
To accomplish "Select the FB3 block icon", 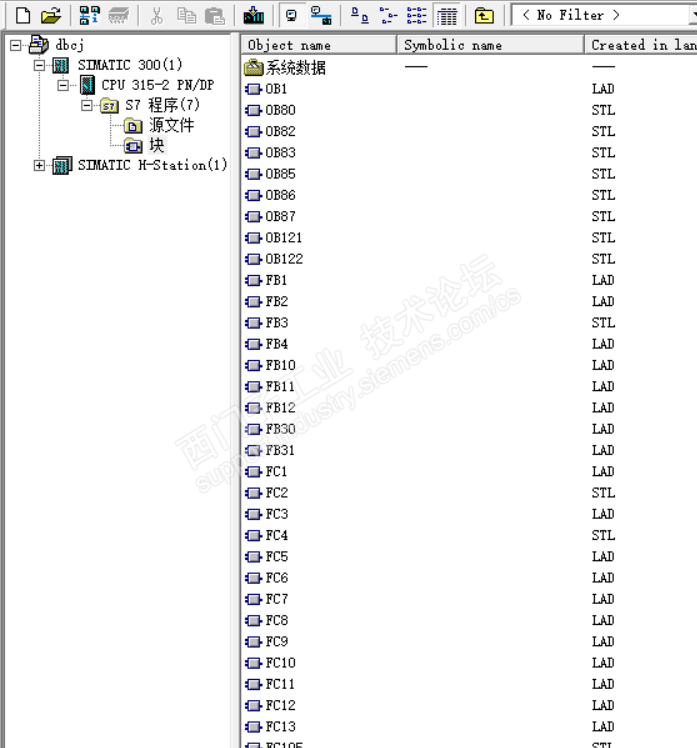I will coord(253,323).
